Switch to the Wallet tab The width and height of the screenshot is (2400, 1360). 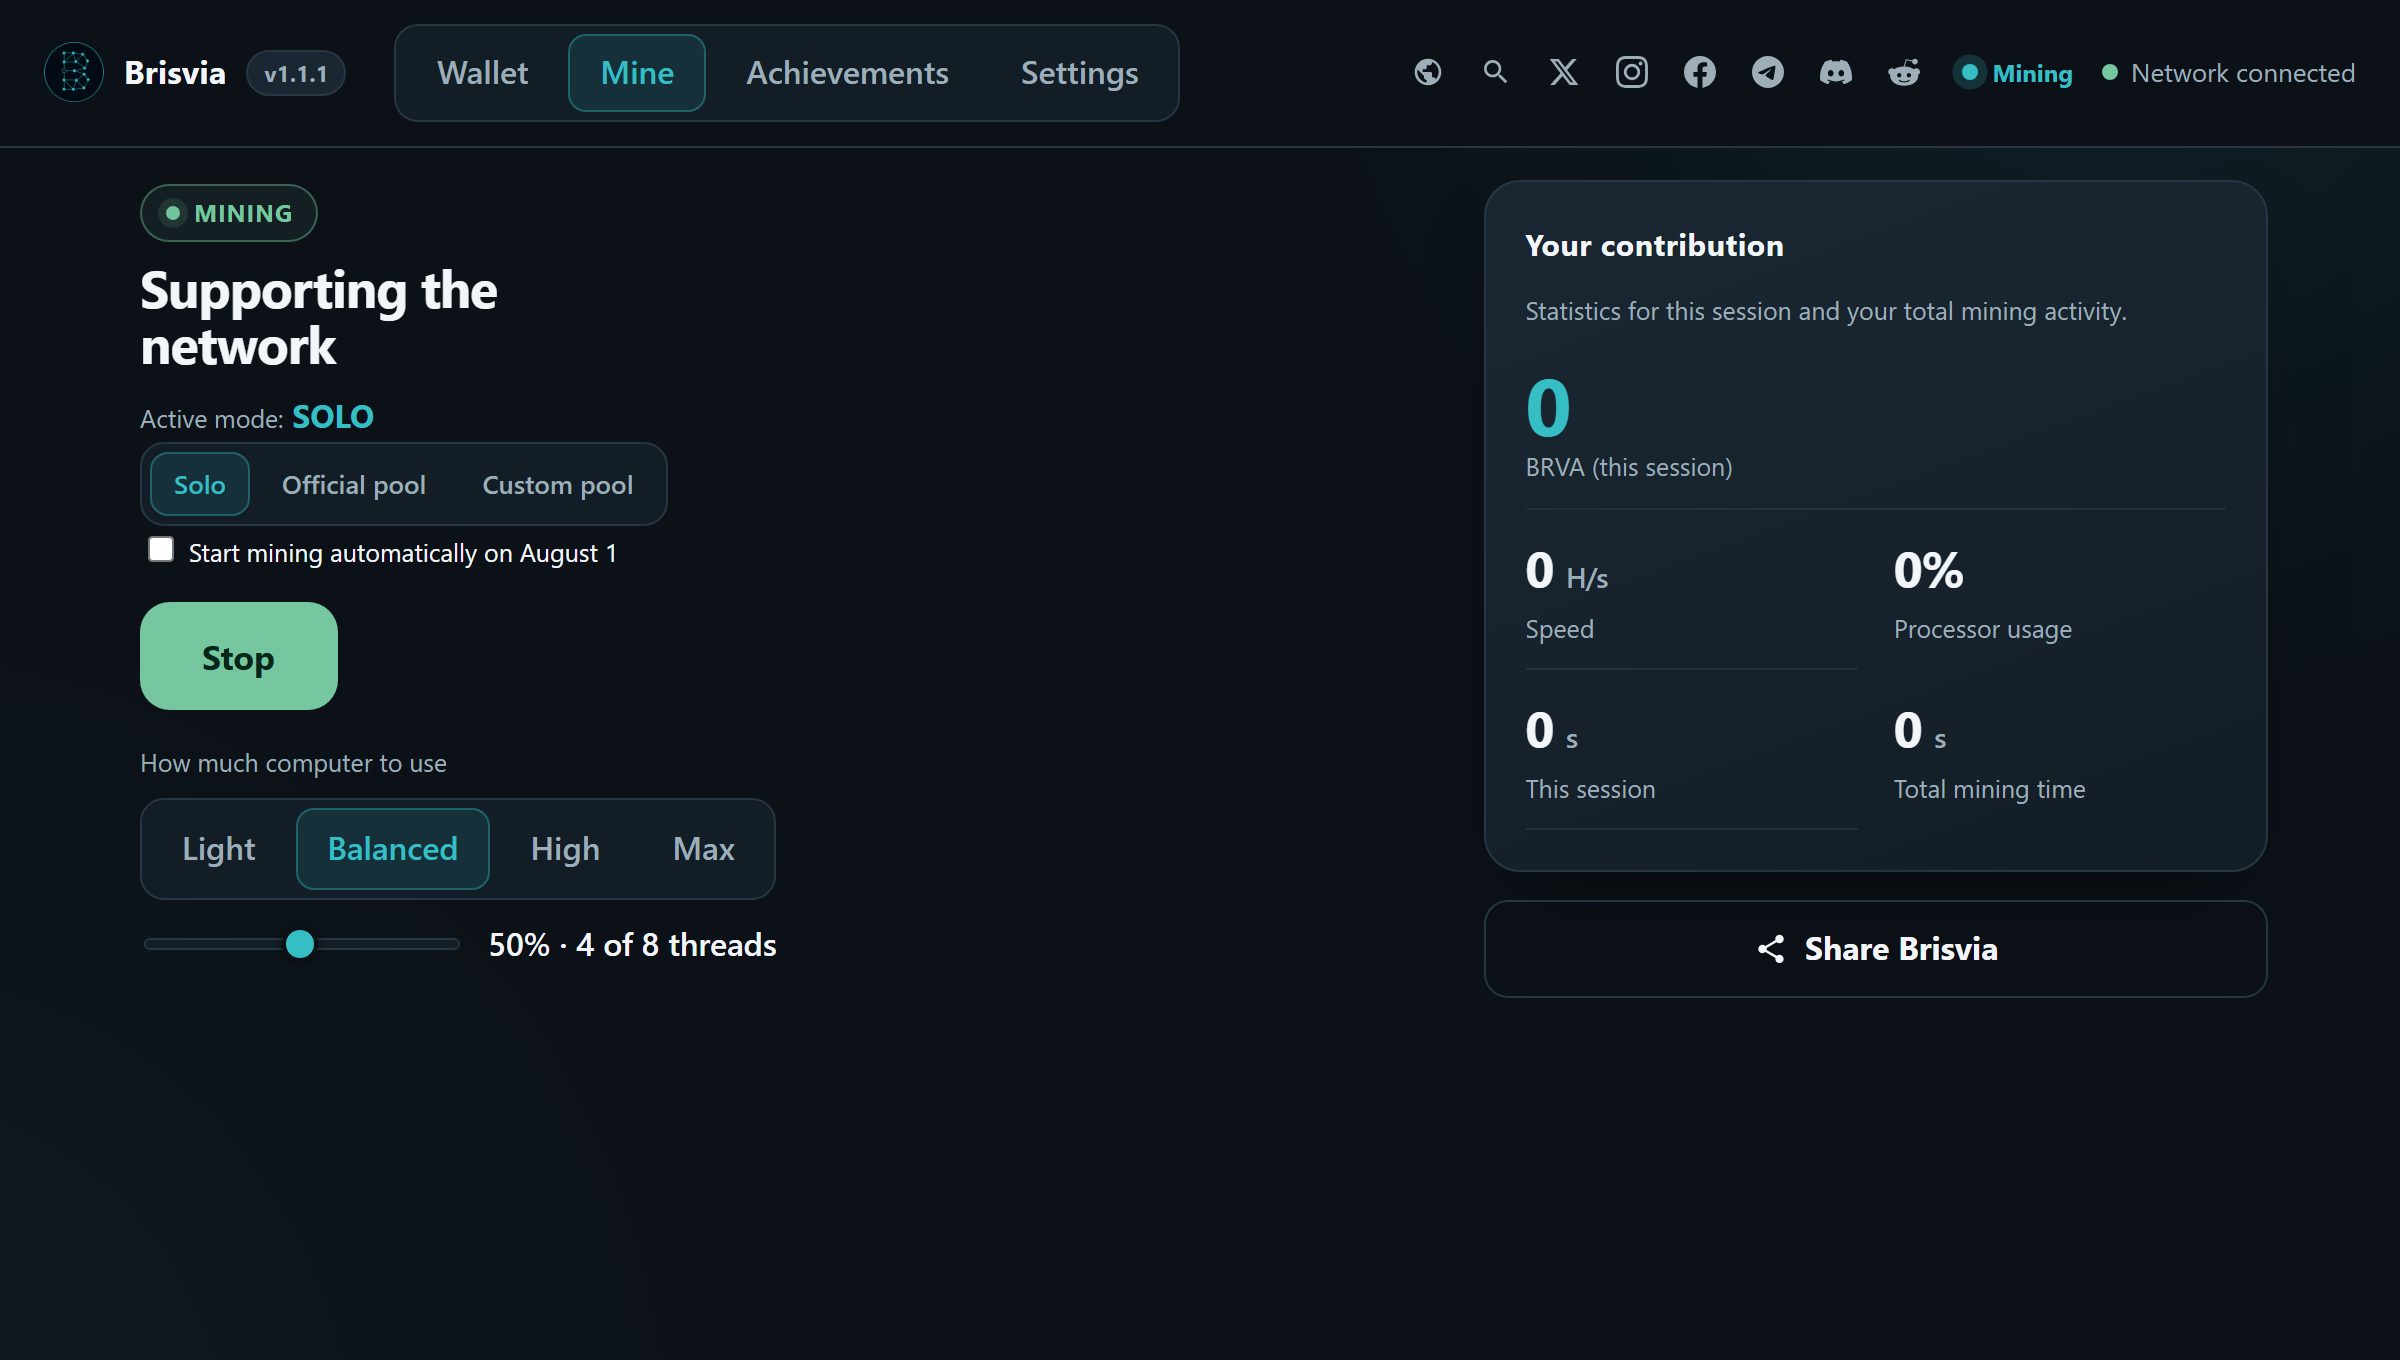(x=483, y=73)
